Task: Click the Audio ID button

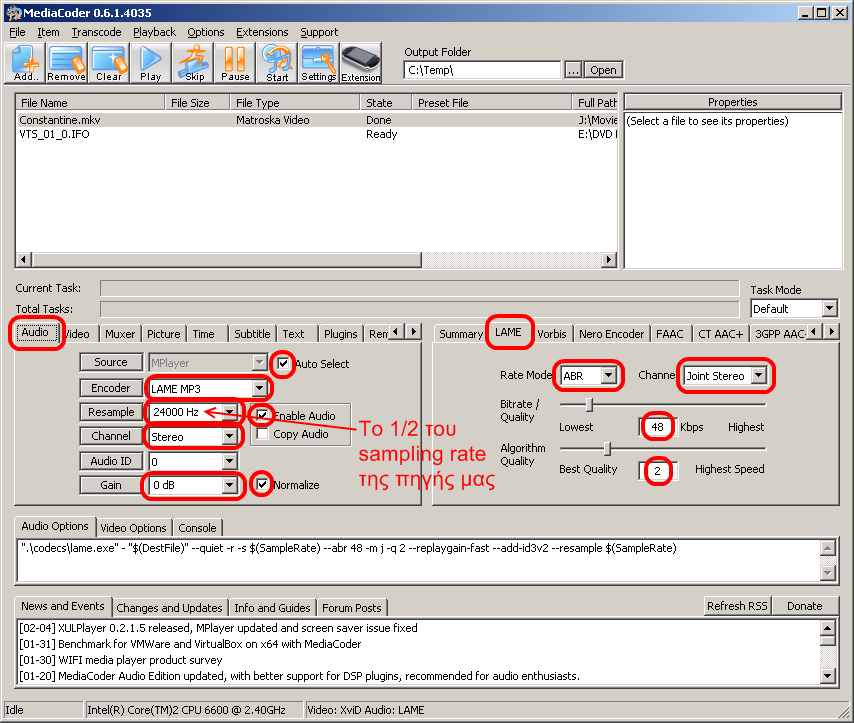Action: coord(111,461)
